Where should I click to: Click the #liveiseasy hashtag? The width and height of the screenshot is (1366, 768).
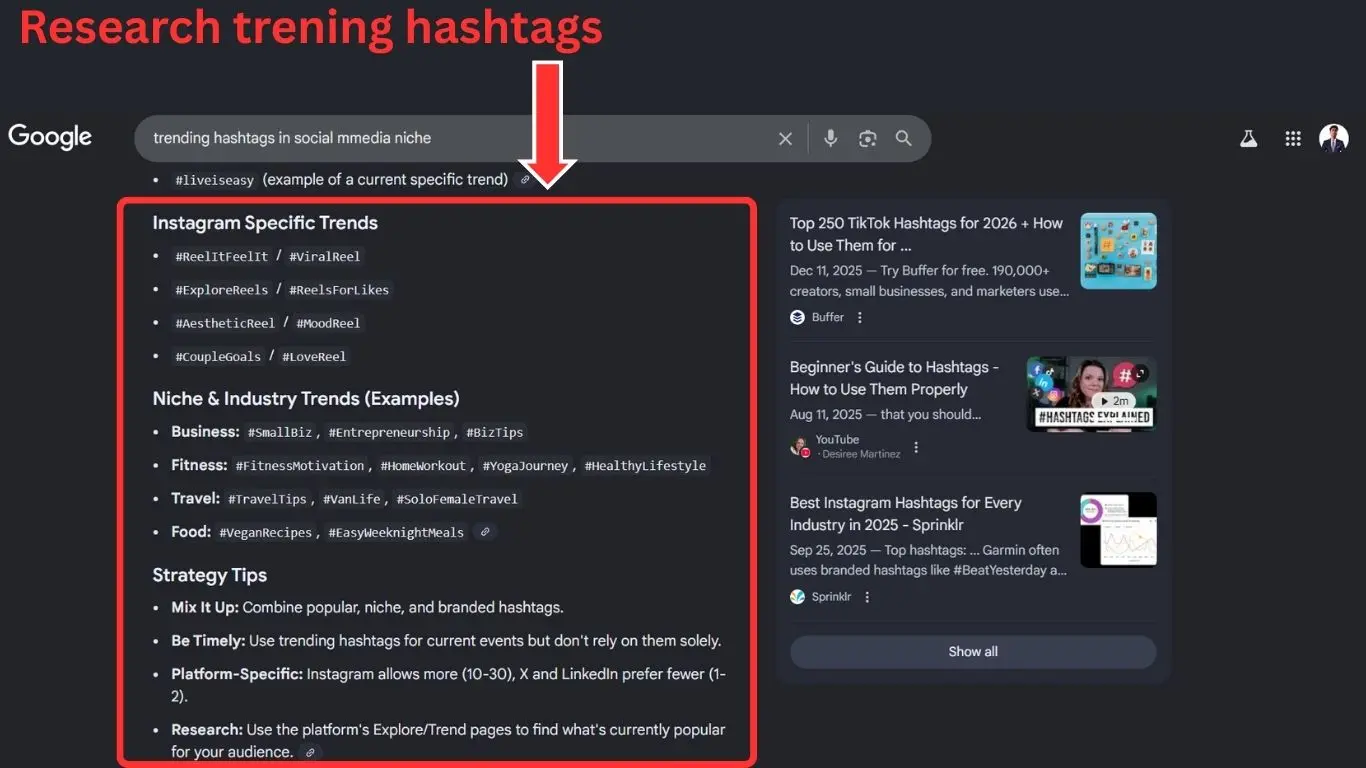pyautogui.click(x=214, y=180)
